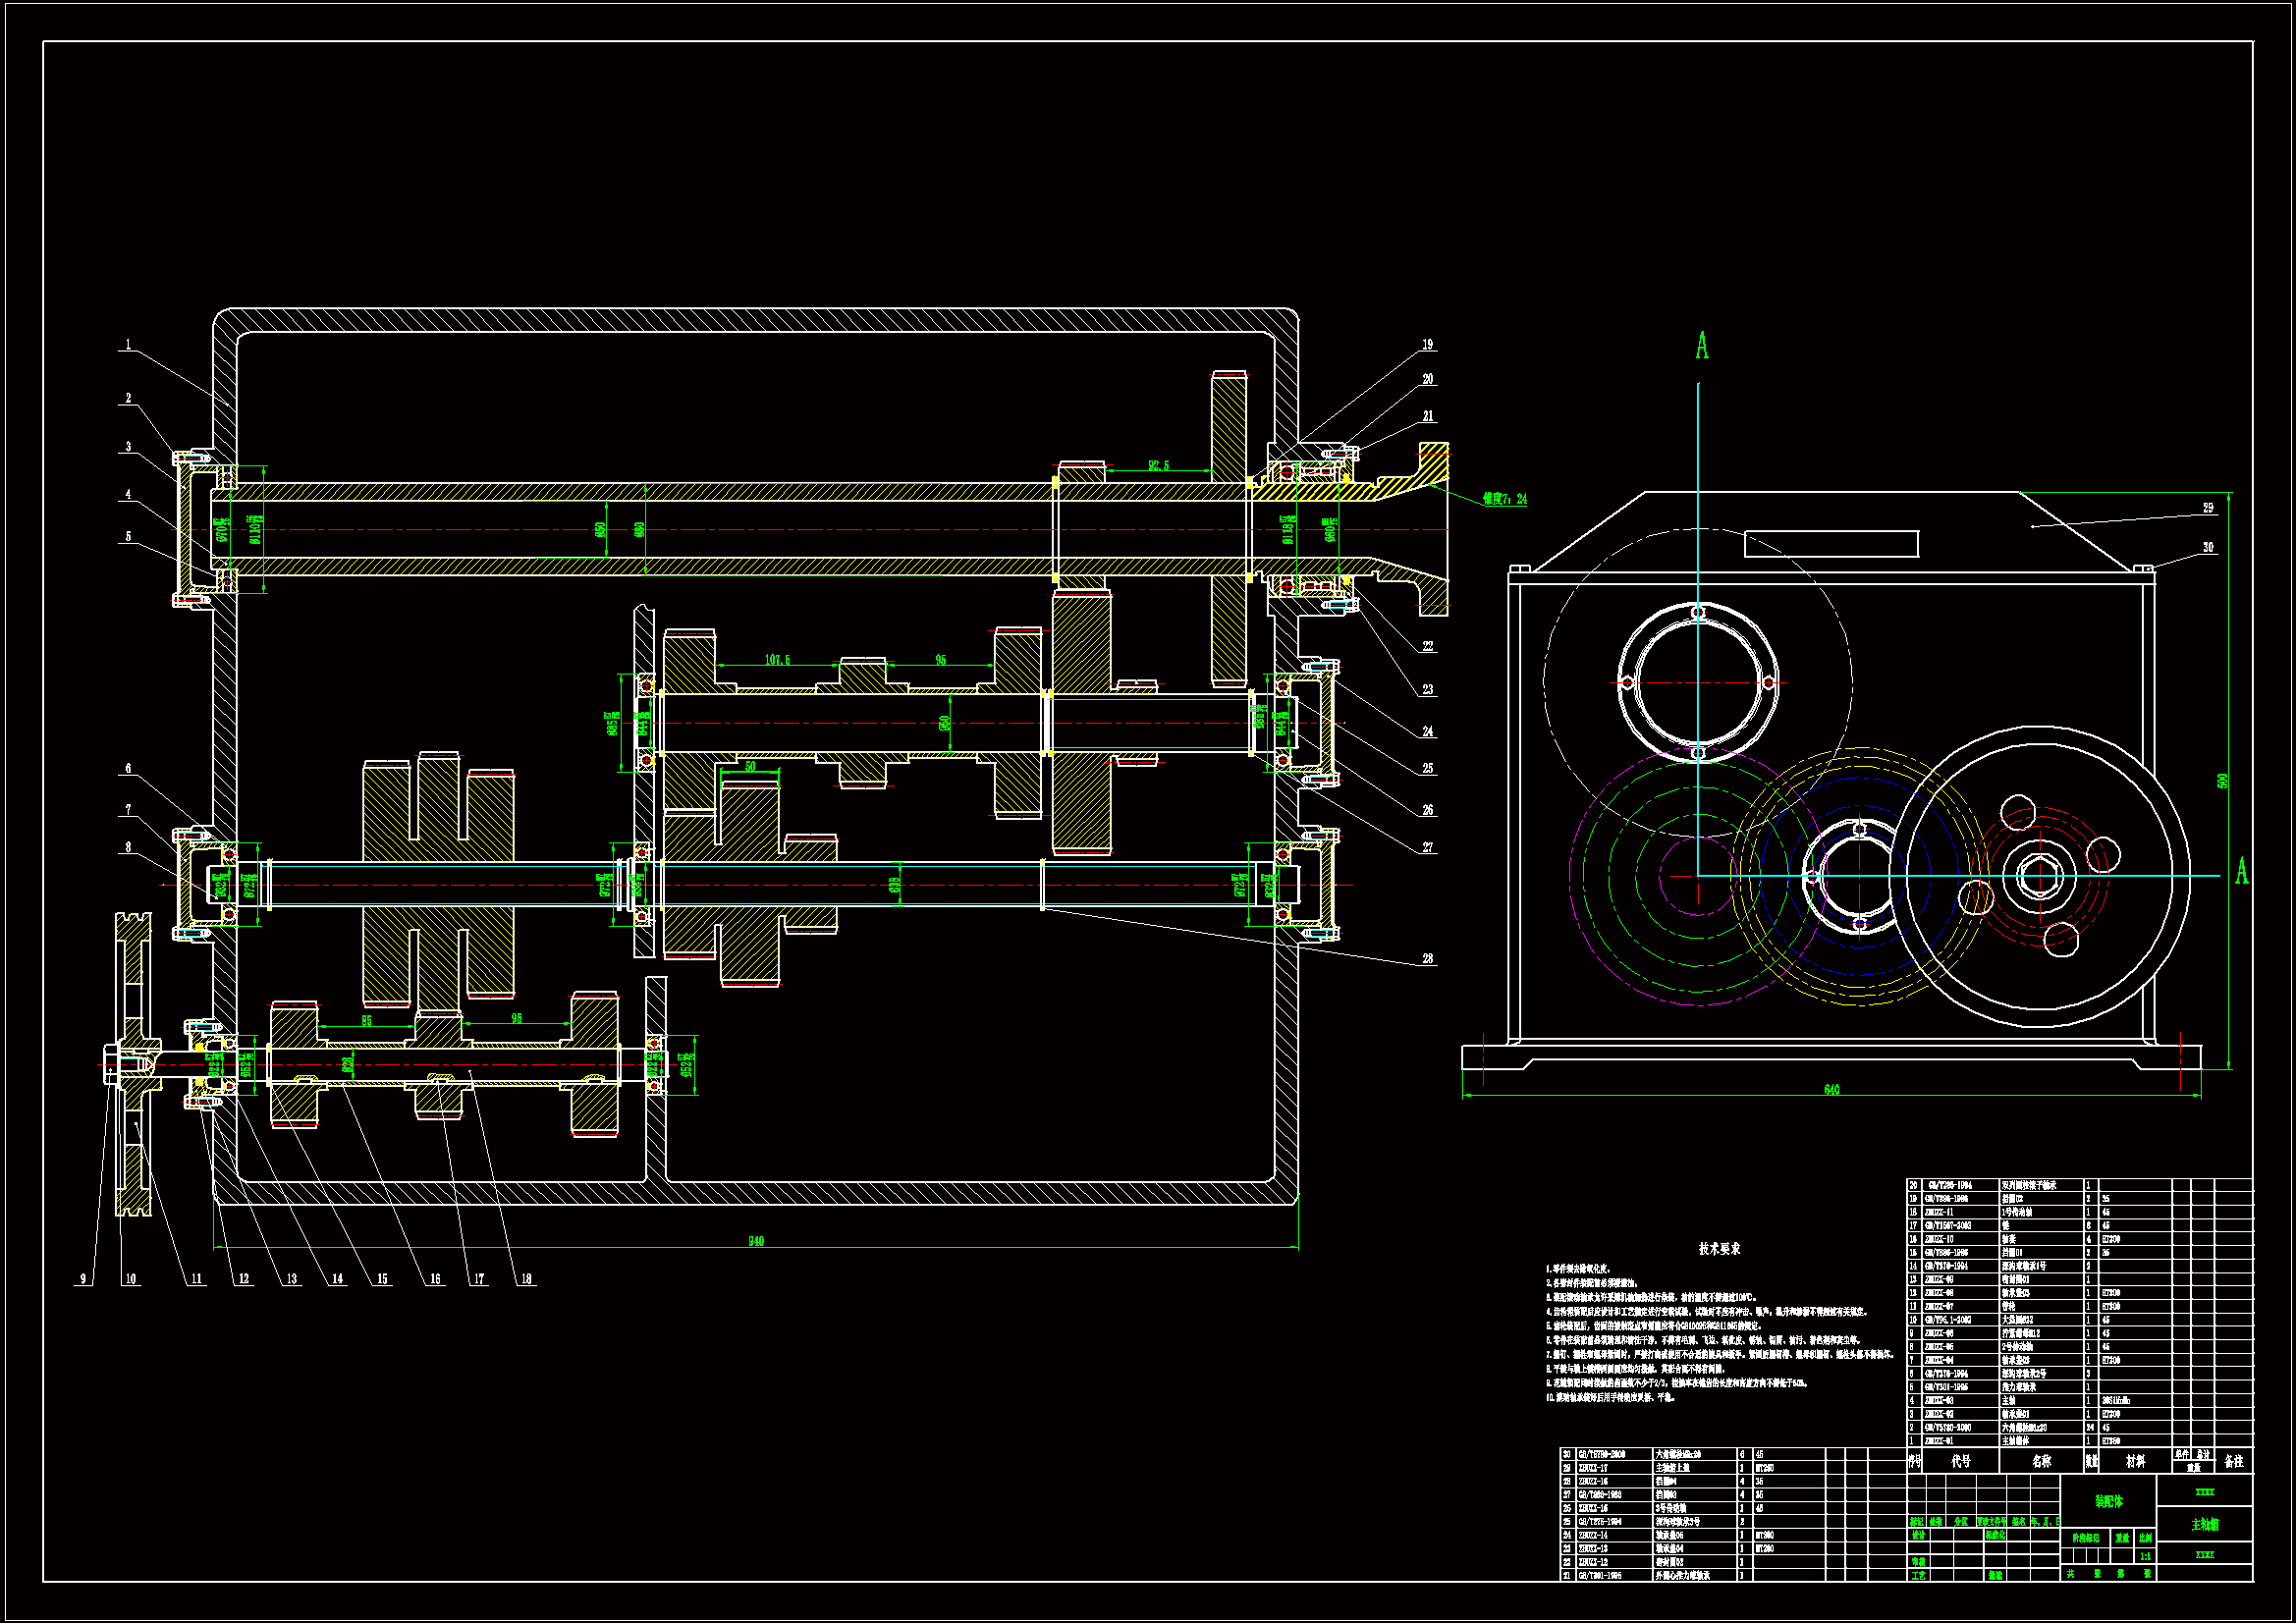Select the 82.5 dimension text
Screen dimensions: 2296x1623
pos(1158,466)
